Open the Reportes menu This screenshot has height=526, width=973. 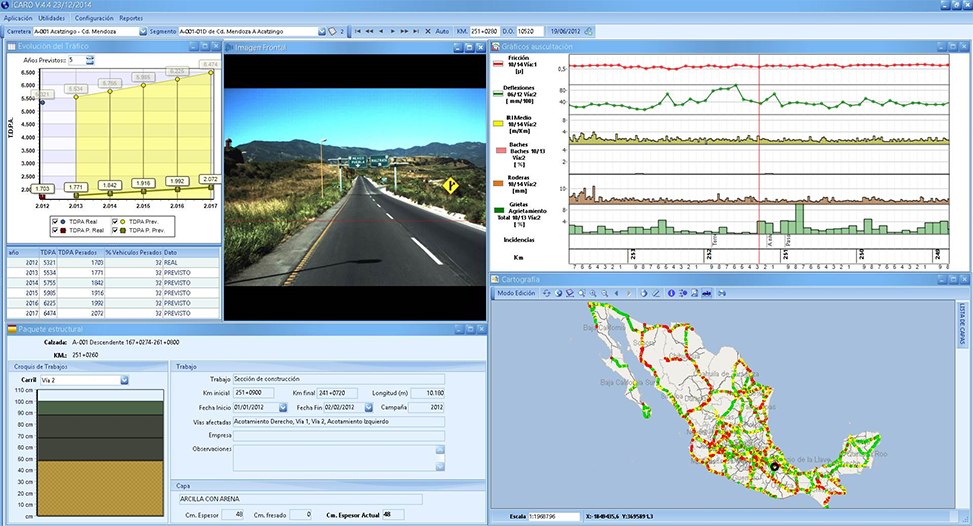[x=131, y=18]
